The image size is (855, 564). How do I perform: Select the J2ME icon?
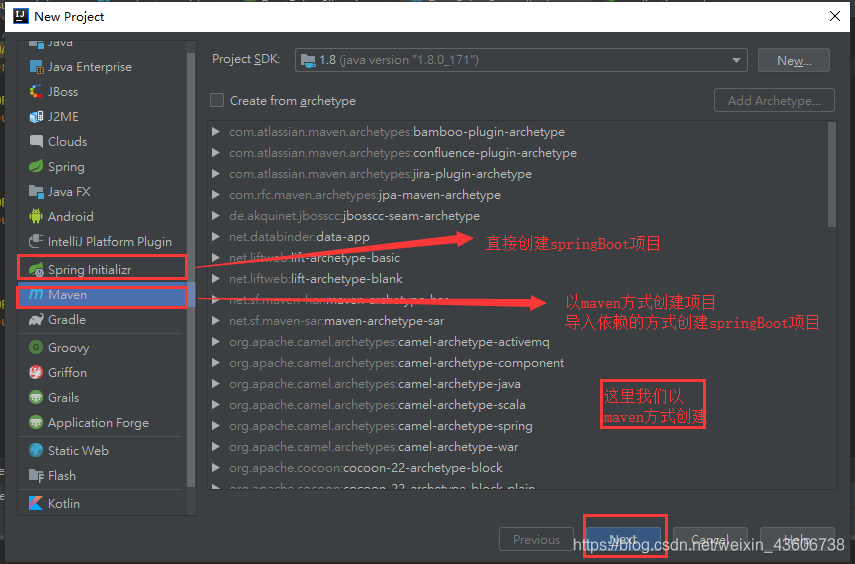coord(36,117)
